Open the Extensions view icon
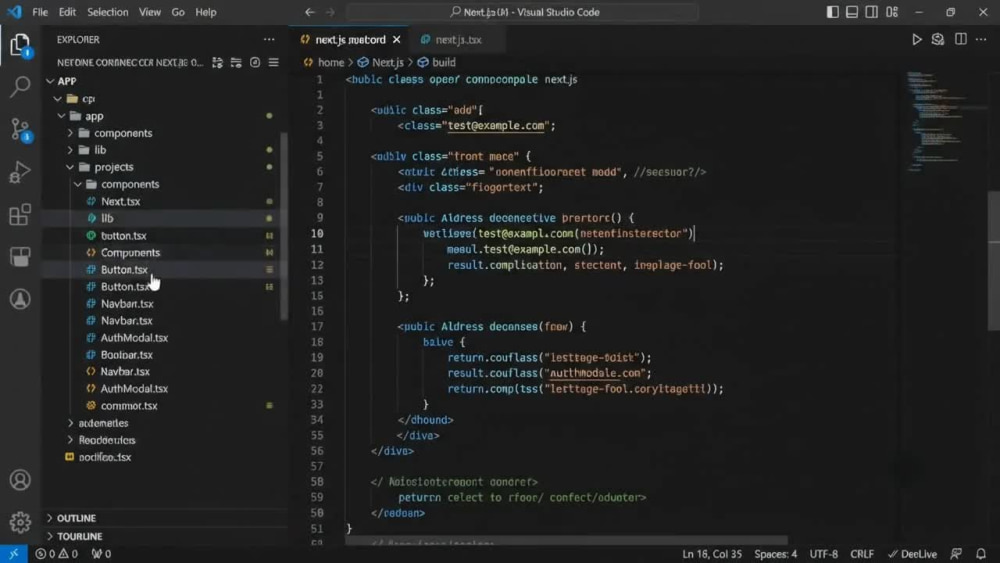 pyautogui.click(x=20, y=215)
